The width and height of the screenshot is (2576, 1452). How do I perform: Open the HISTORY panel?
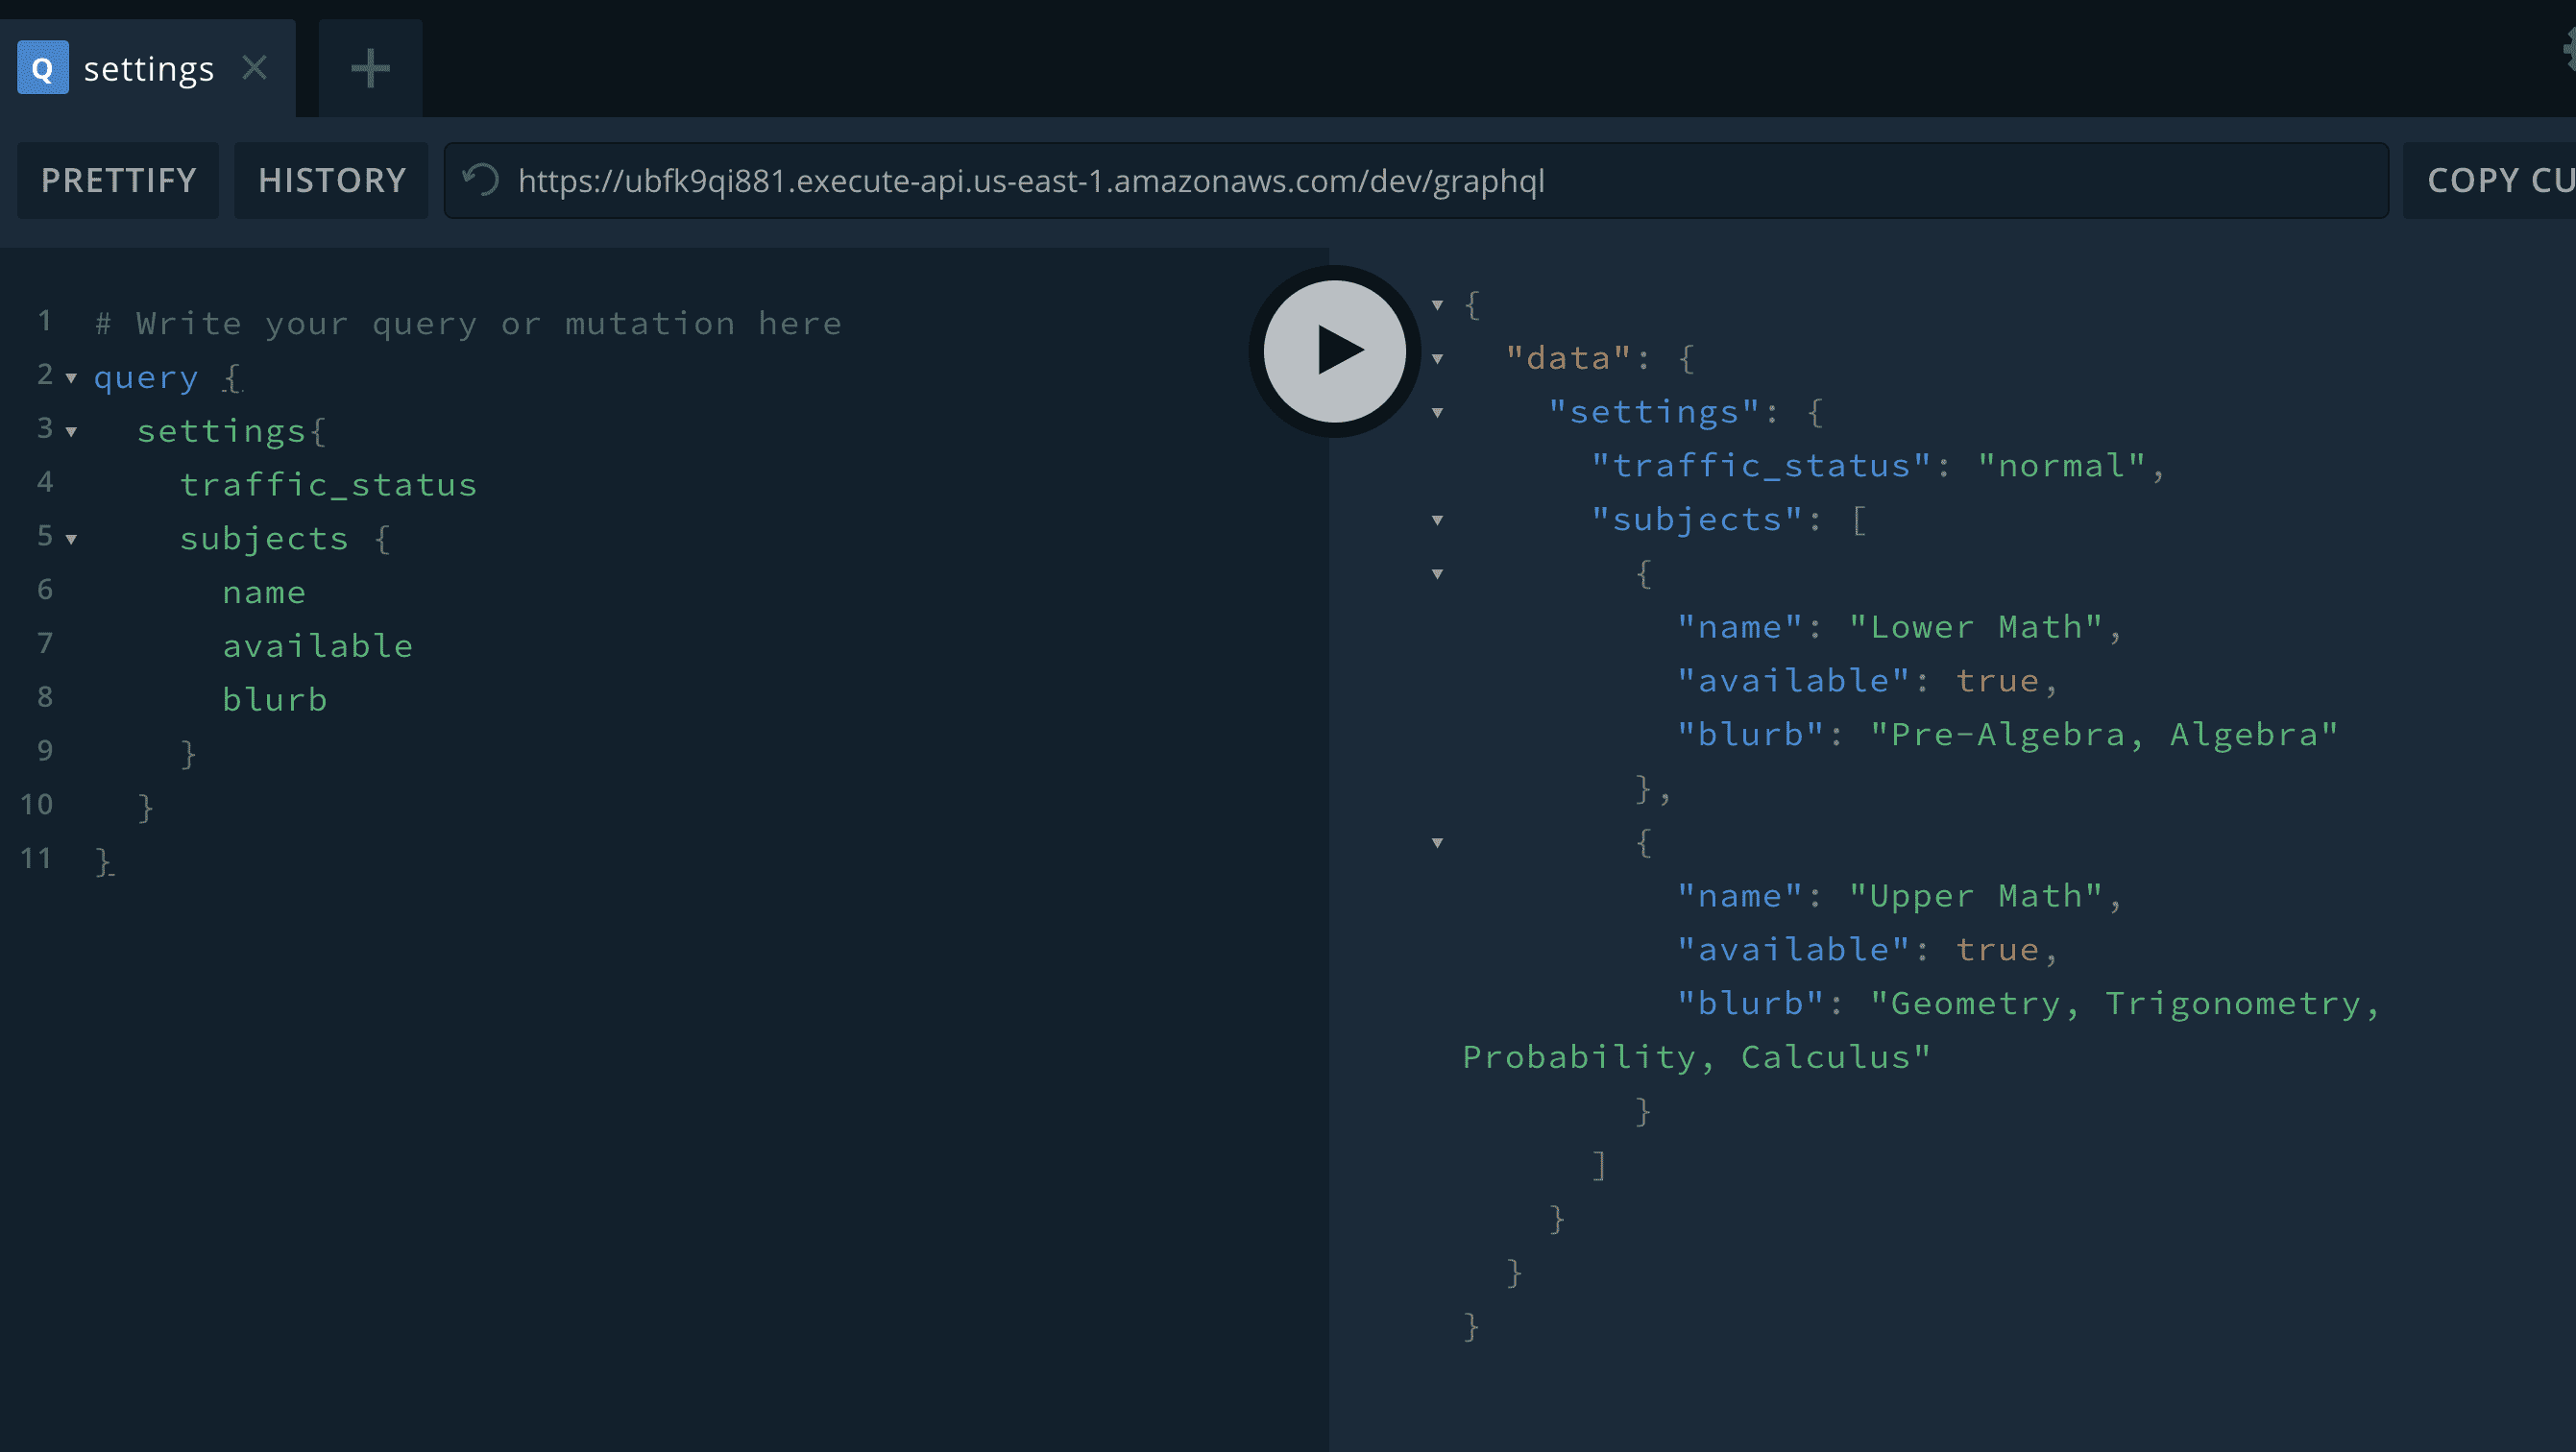pyautogui.click(x=331, y=180)
